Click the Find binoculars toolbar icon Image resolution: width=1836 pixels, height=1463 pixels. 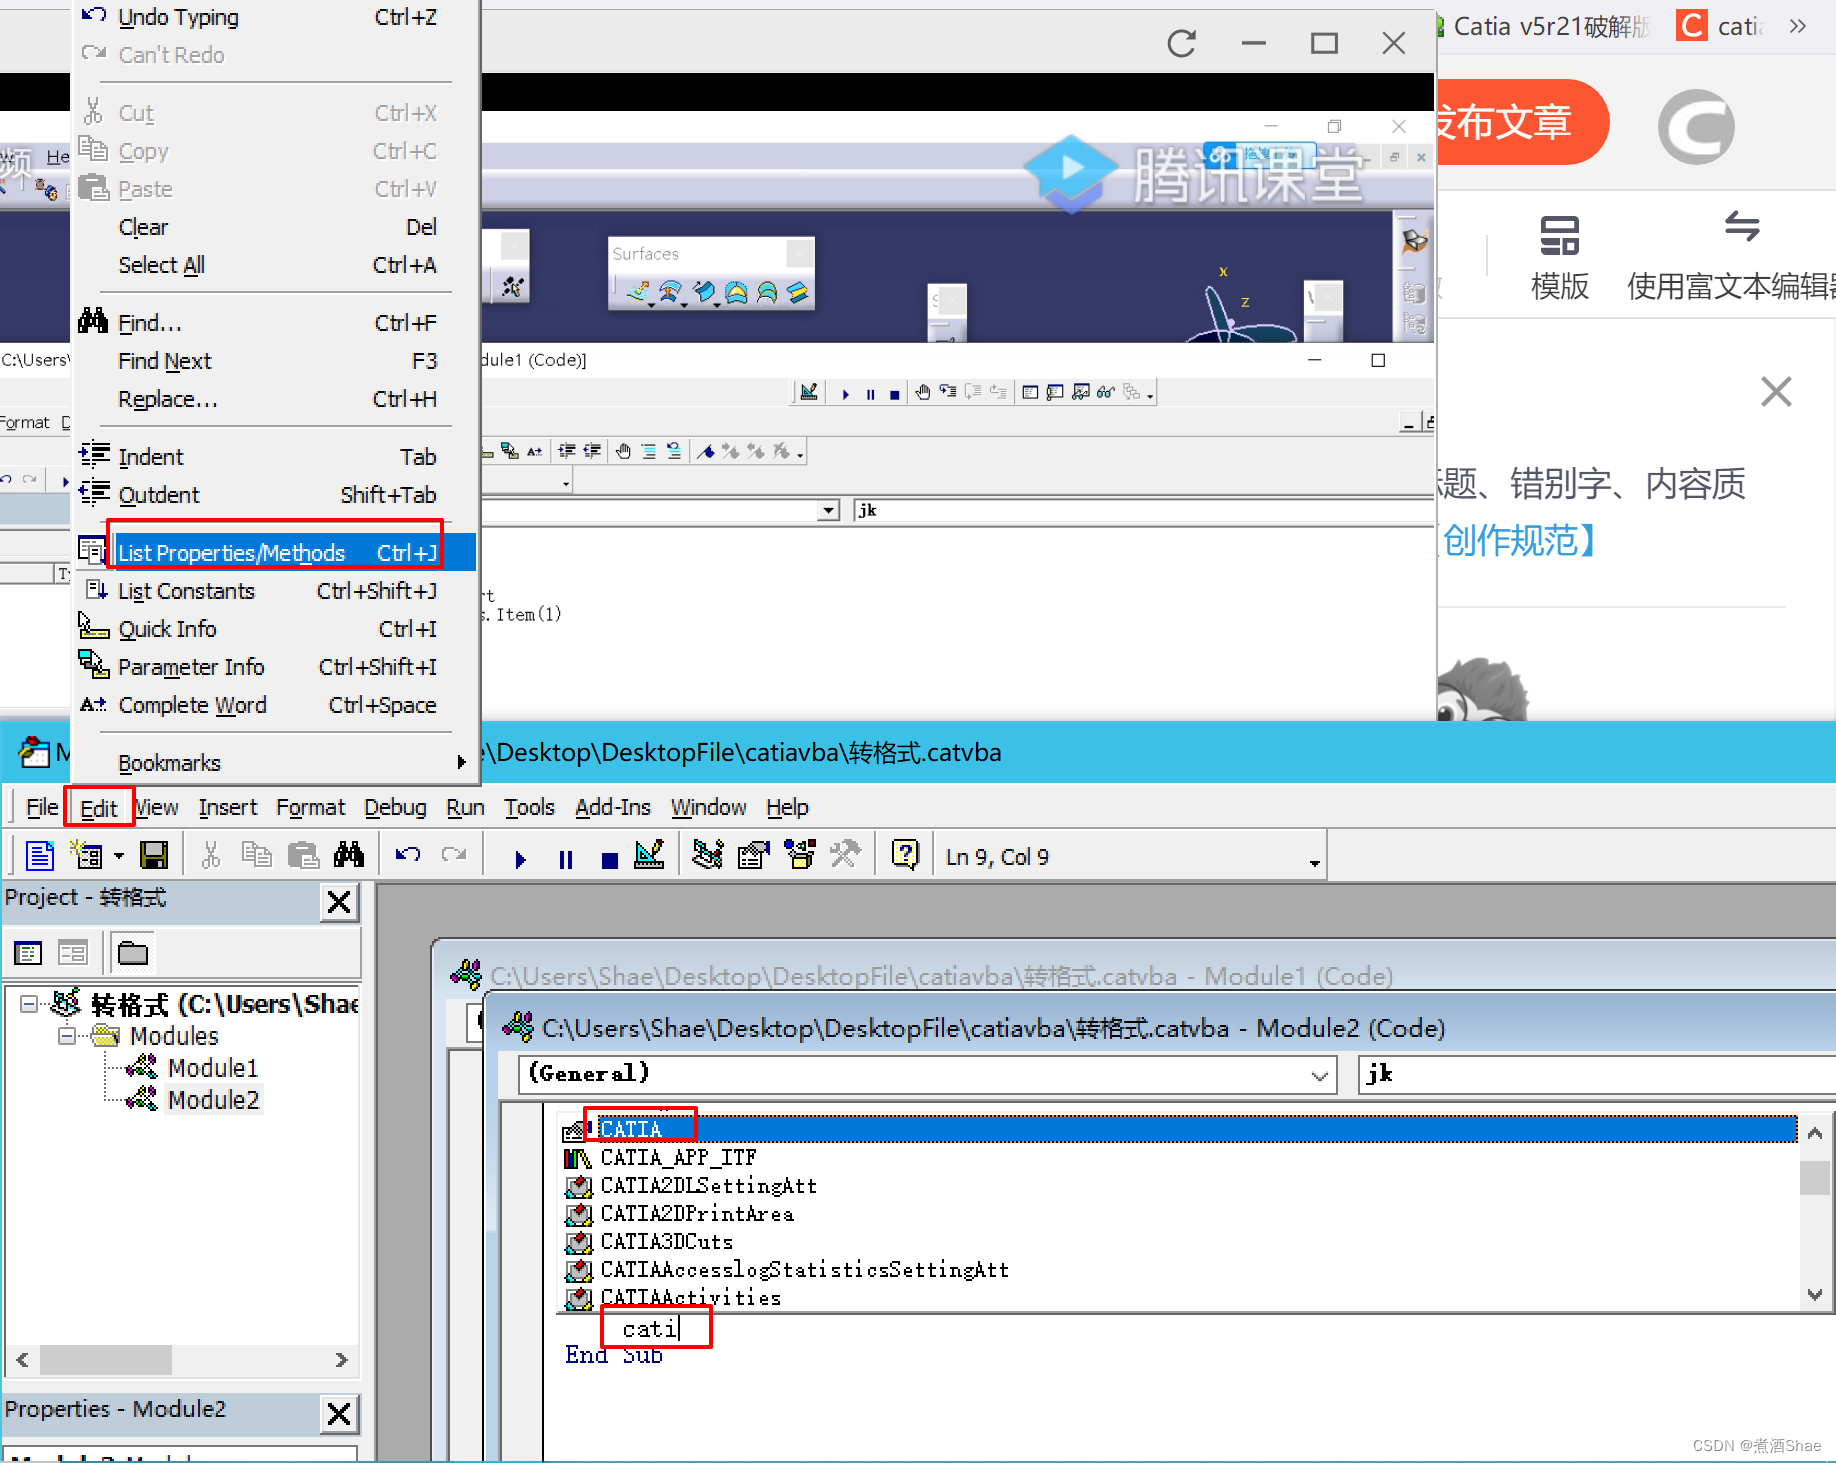pyautogui.click(x=349, y=856)
